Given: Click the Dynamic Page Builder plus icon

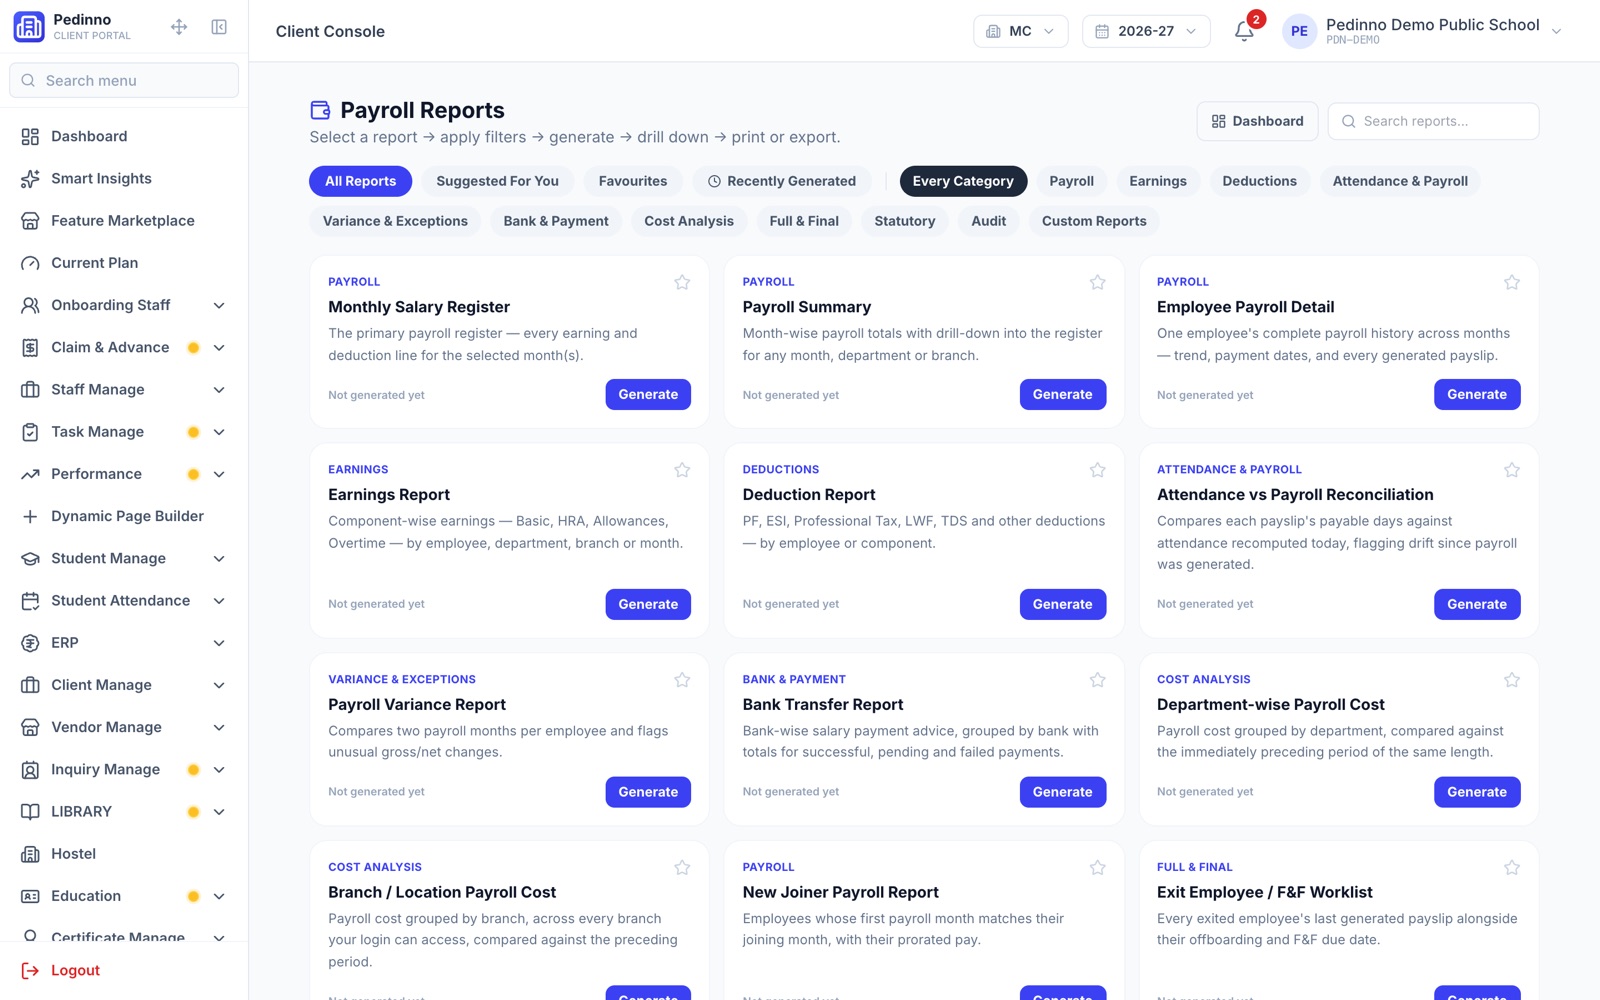Looking at the screenshot, I should (x=30, y=516).
